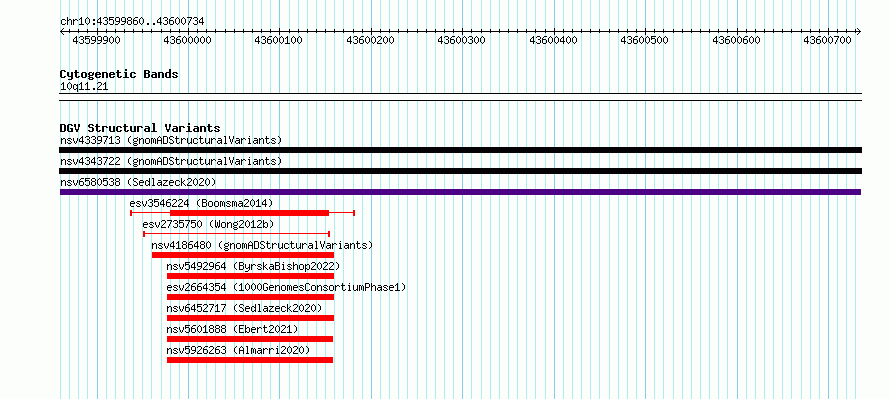Image resolution: width=890 pixels, height=399 pixels.
Task: Open nsv6580538 (Sedlazeck2020) label
Action: coord(138,182)
